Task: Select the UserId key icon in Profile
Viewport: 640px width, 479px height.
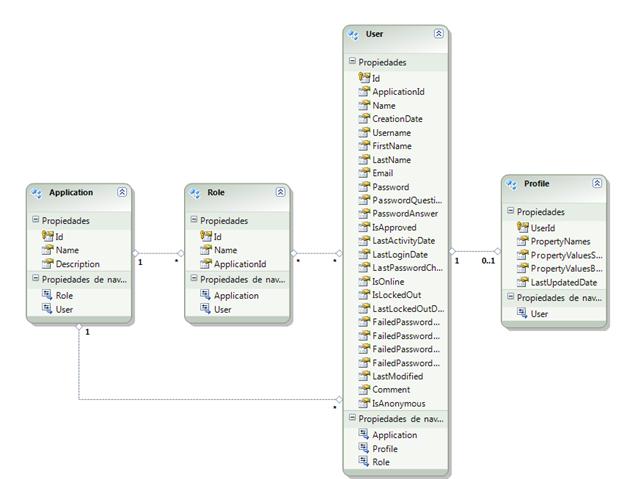Action: (522, 227)
